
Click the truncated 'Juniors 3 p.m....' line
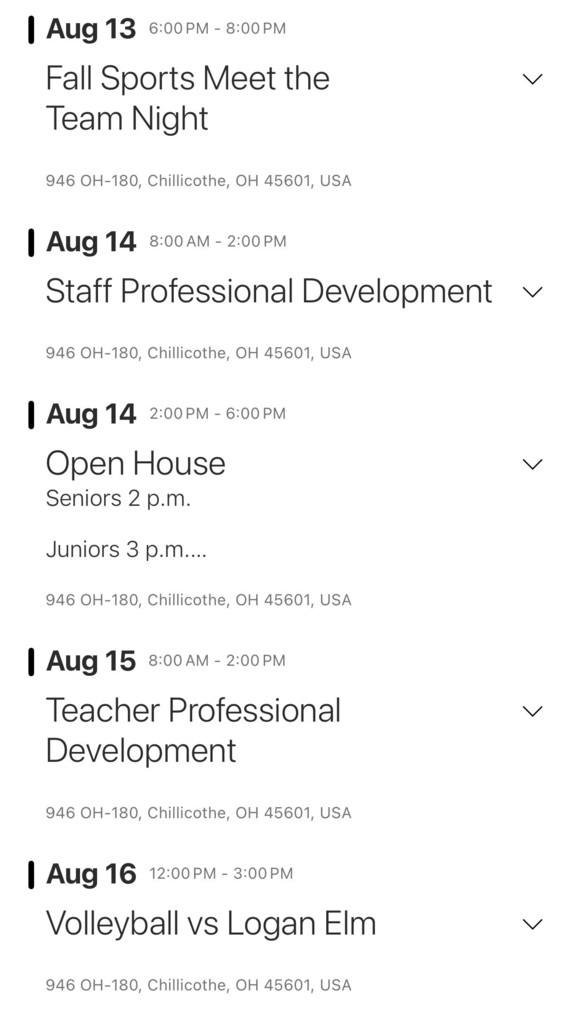tap(126, 550)
